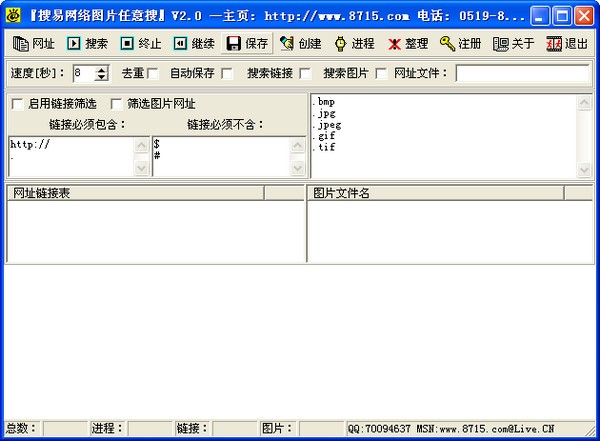Select the .jpg extension line

point(324,113)
